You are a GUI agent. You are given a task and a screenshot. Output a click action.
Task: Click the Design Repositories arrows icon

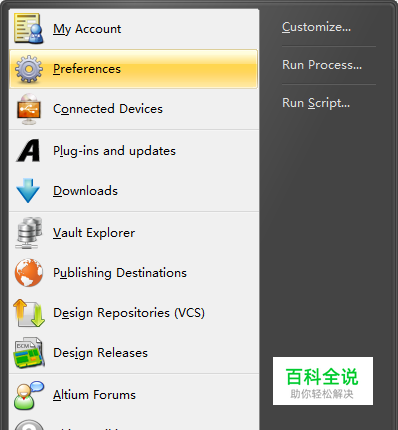coord(29,313)
